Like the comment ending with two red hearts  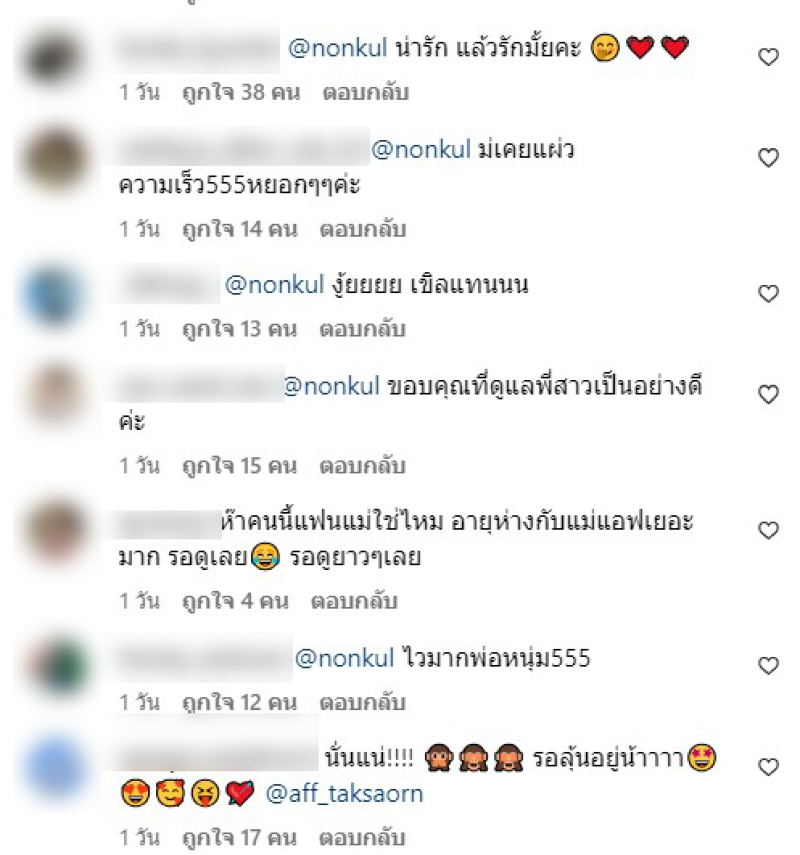(768, 57)
